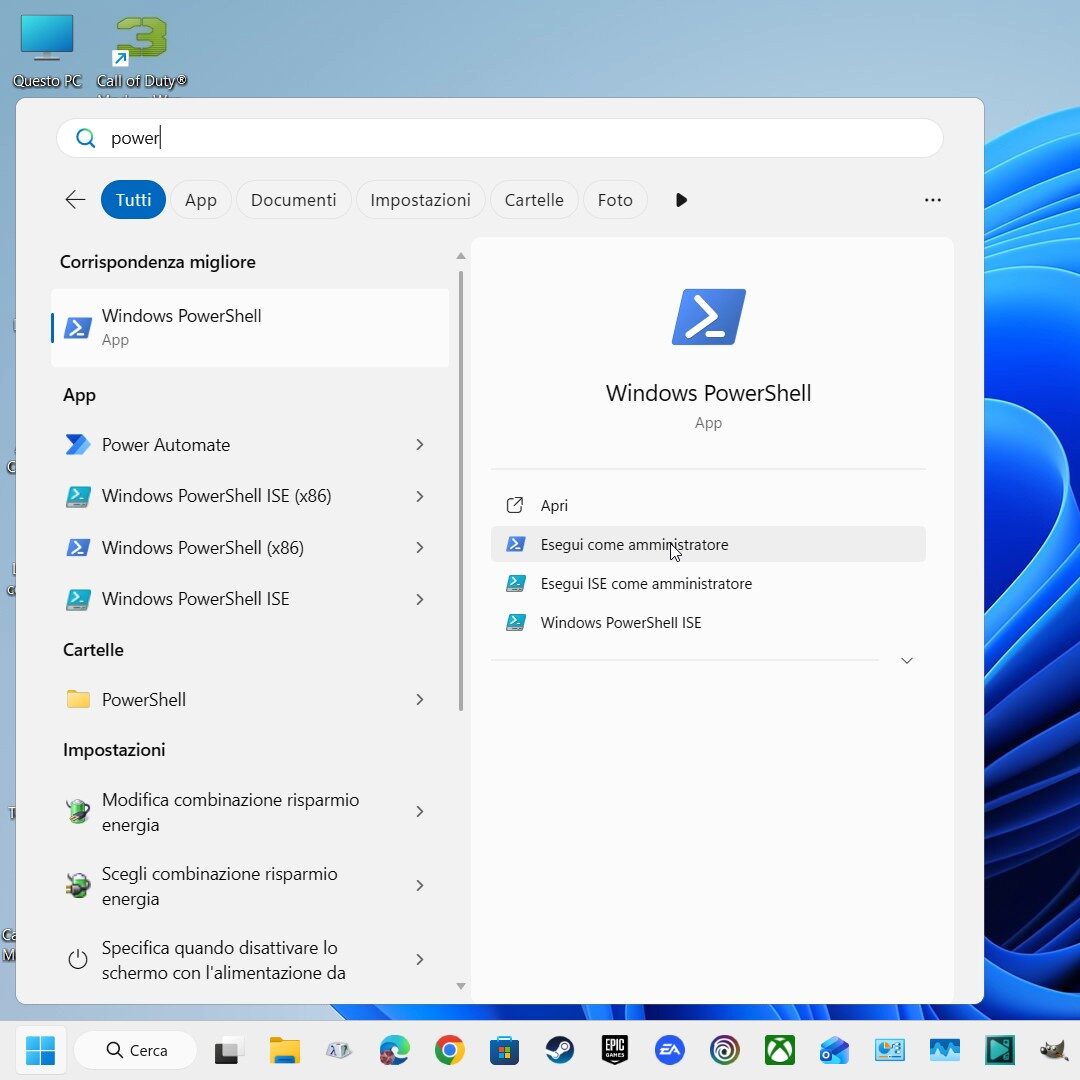Image resolution: width=1080 pixels, height=1080 pixels.
Task: Open the Power Automate app result
Action: 250,444
